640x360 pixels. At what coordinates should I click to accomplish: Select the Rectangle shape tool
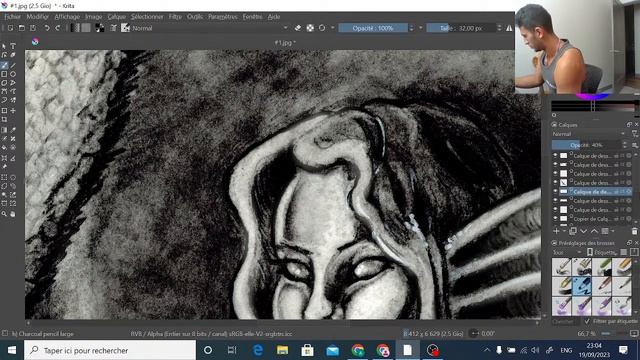click(x=4, y=74)
